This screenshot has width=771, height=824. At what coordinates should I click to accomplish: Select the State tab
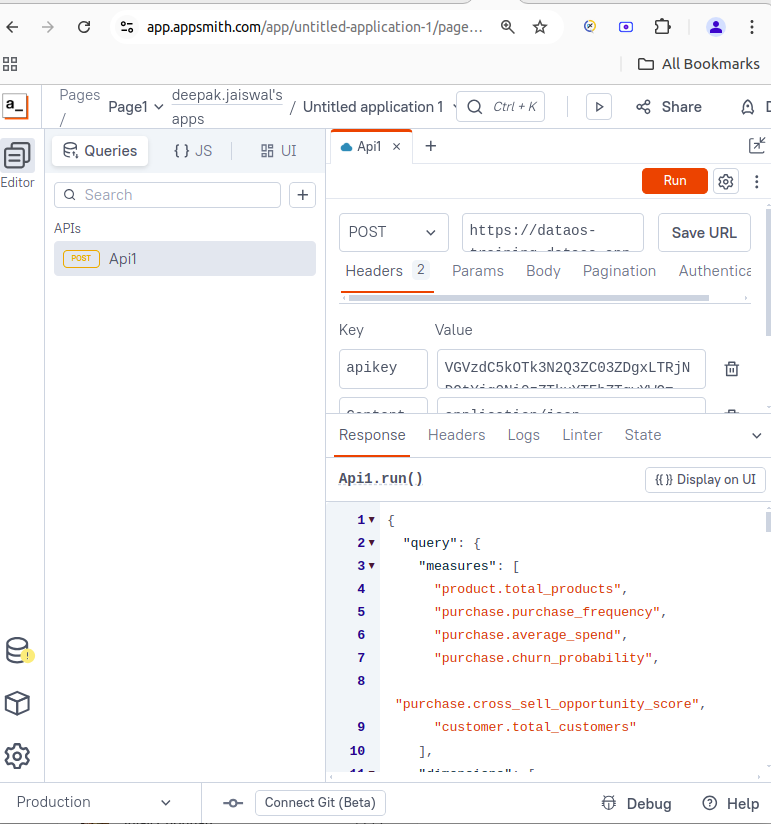pyautogui.click(x=643, y=435)
